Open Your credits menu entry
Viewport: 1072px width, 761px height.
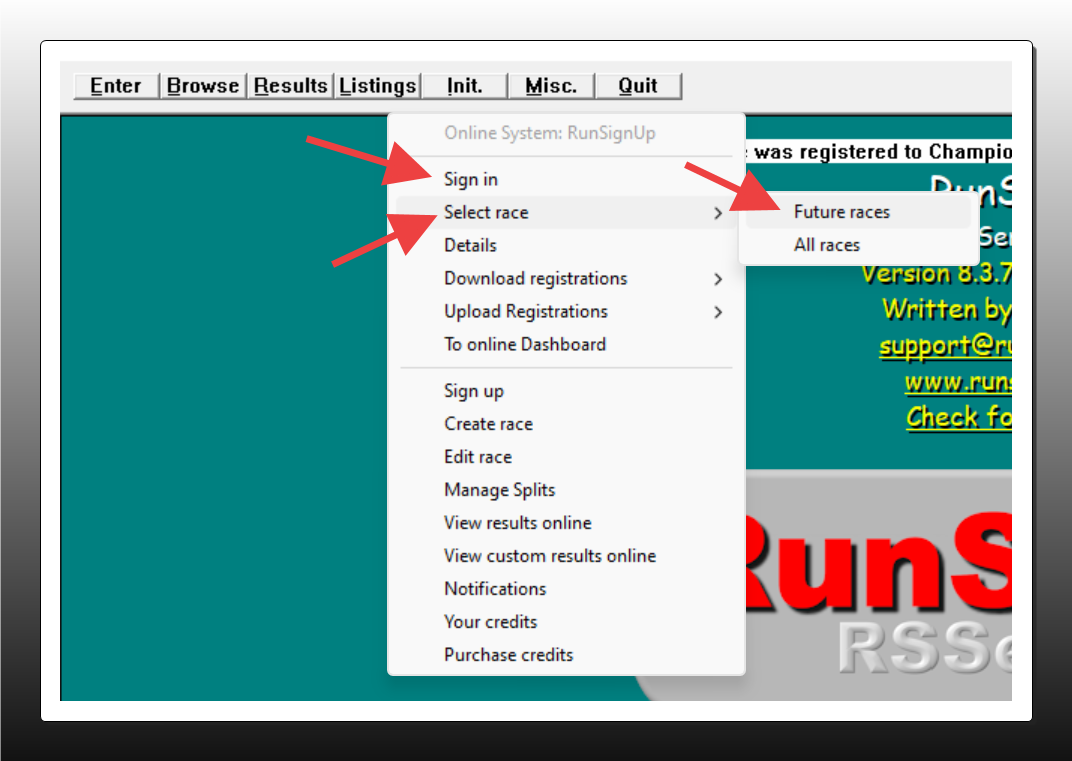566,622
